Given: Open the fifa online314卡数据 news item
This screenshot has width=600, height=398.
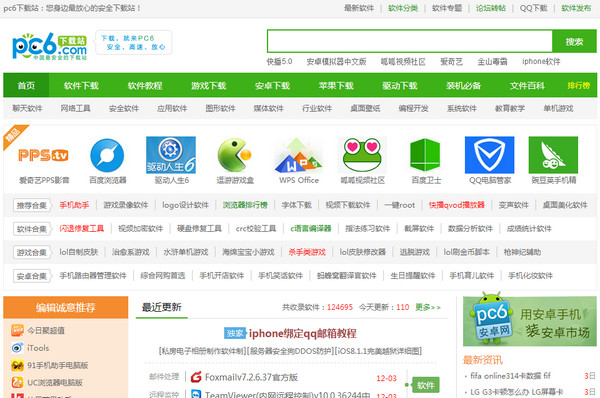Looking at the screenshot, I should pyautogui.click(x=510, y=376).
